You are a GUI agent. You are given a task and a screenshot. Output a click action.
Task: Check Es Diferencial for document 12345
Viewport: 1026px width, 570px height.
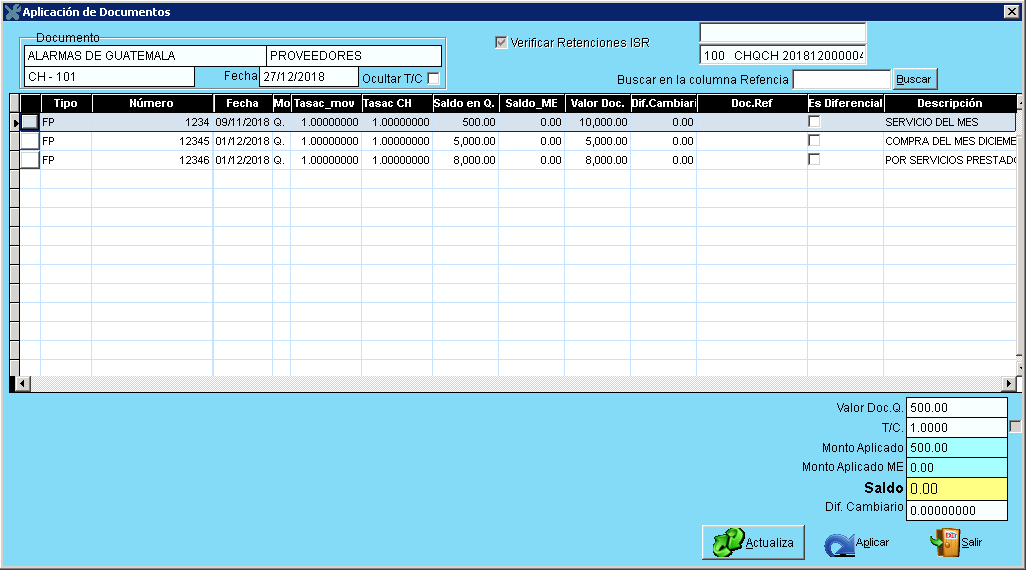coord(814,141)
